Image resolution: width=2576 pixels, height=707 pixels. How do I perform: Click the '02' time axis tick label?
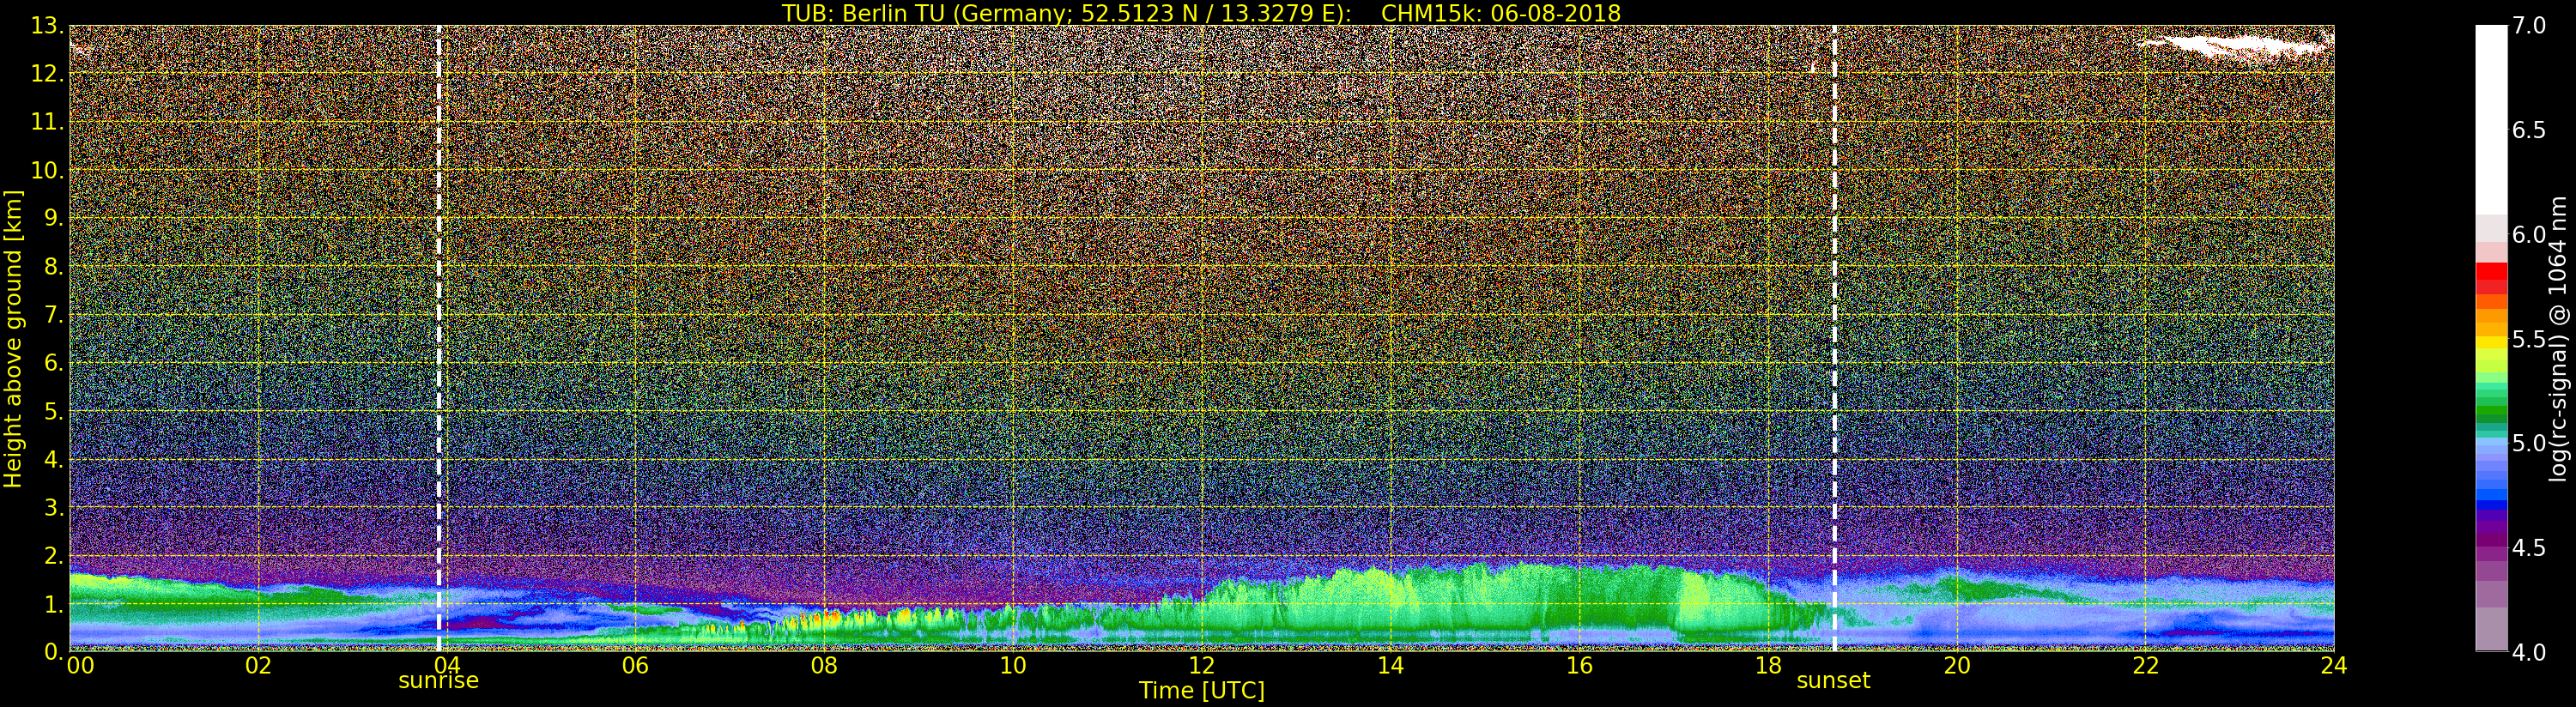tap(258, 666)
